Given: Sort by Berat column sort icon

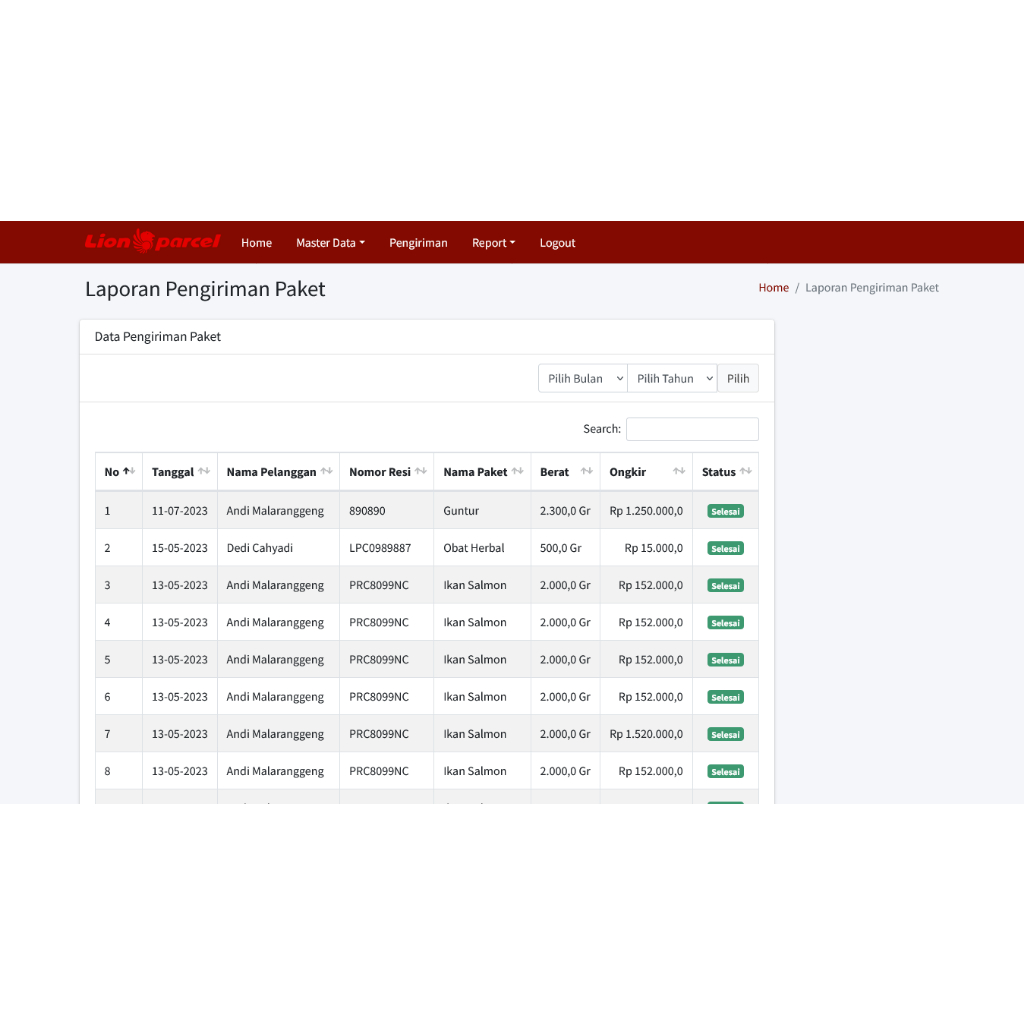Looking at the screenshot, I should 586,472.
